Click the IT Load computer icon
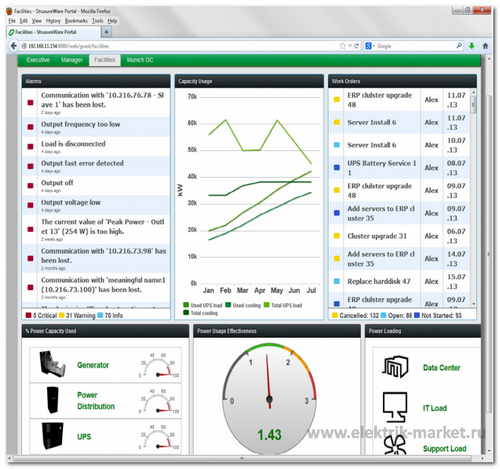 point(395,407)
